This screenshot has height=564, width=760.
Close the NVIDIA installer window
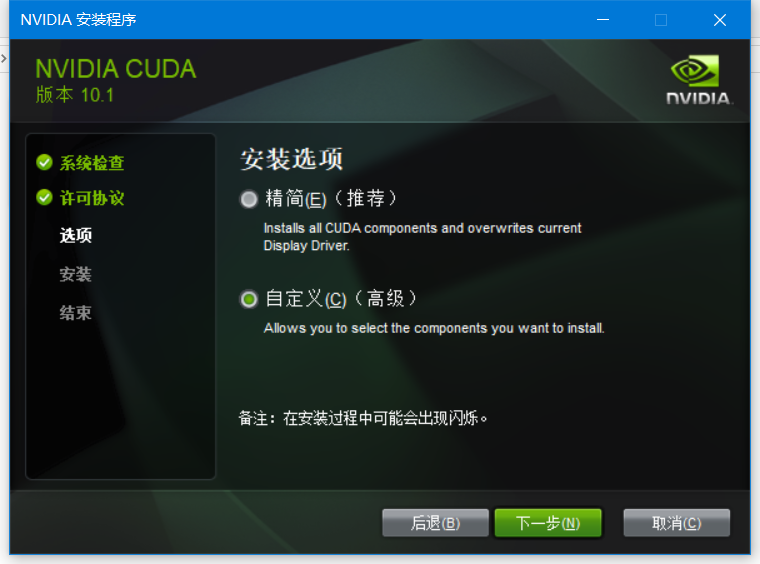tap(720, 20)
